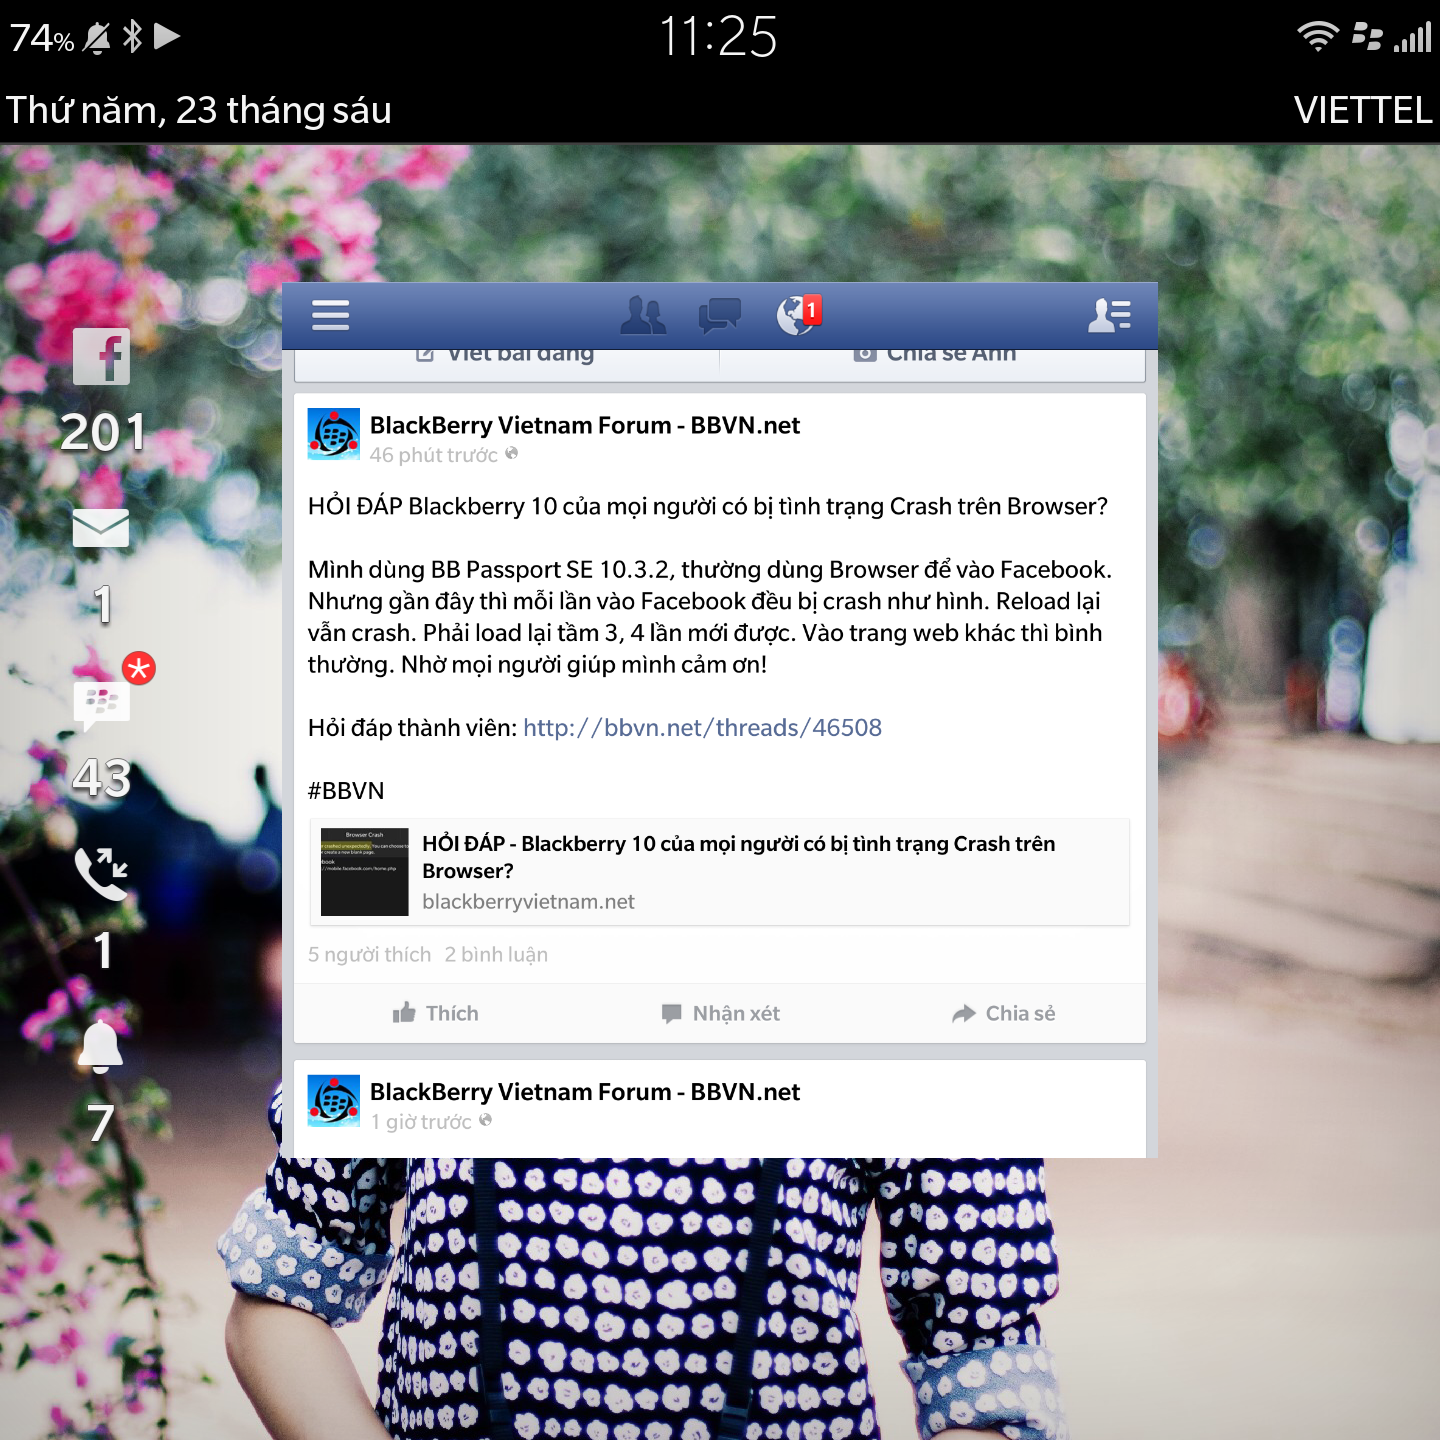Open Facebook notifications in left sidebar

[x=101, y=357]
